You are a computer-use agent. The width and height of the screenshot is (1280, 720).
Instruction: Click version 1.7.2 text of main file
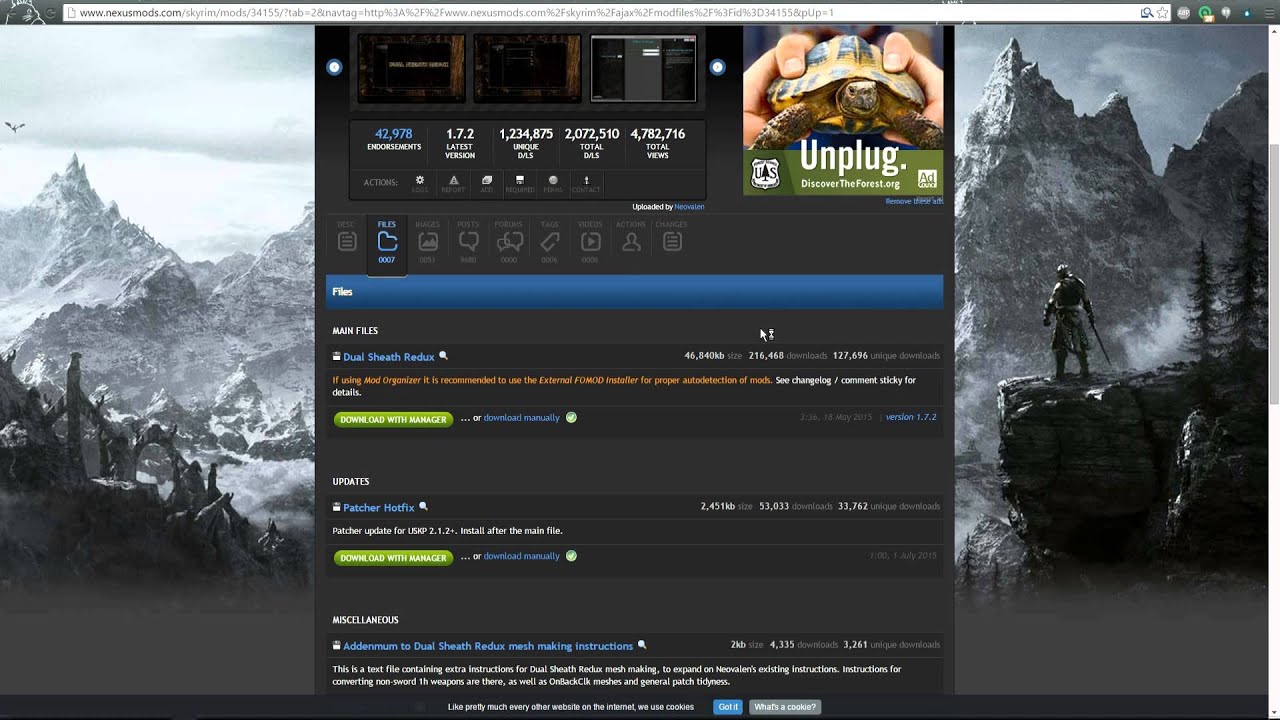[911, 417]
